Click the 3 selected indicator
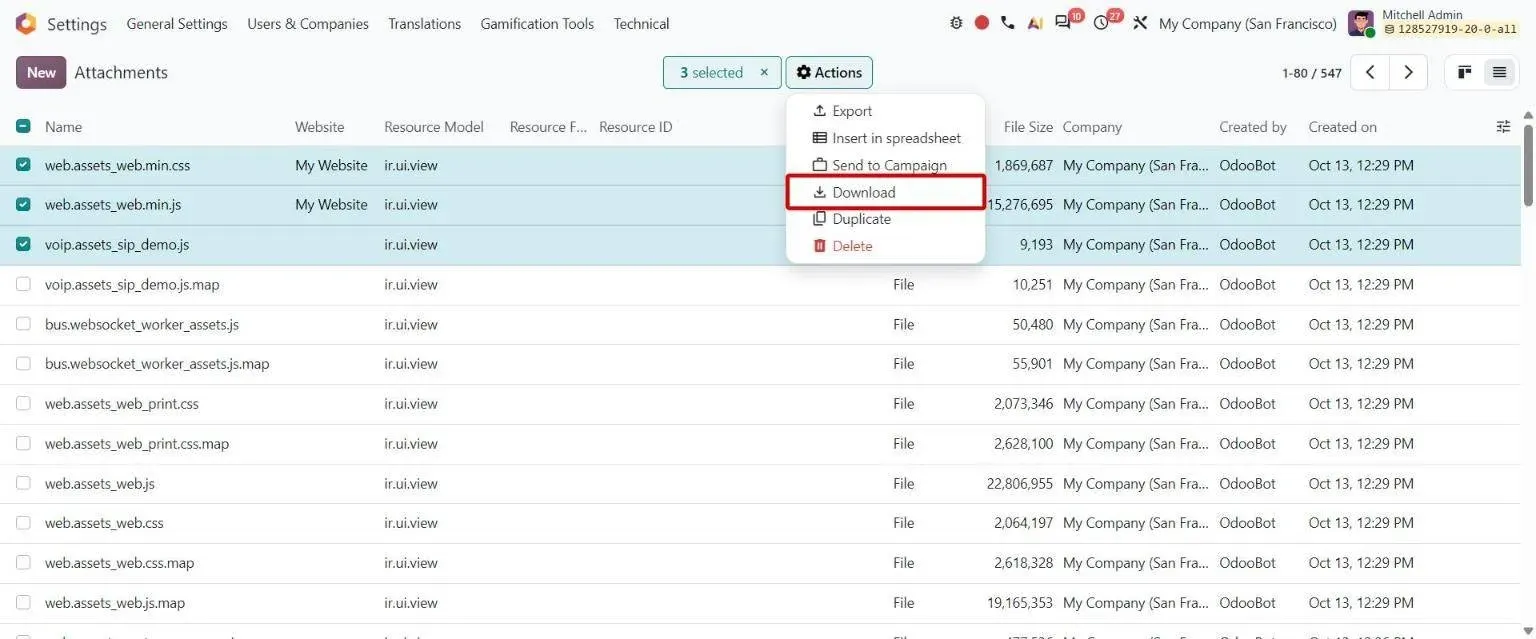This screenshot has height=639, width=1536. click(711, 72)
